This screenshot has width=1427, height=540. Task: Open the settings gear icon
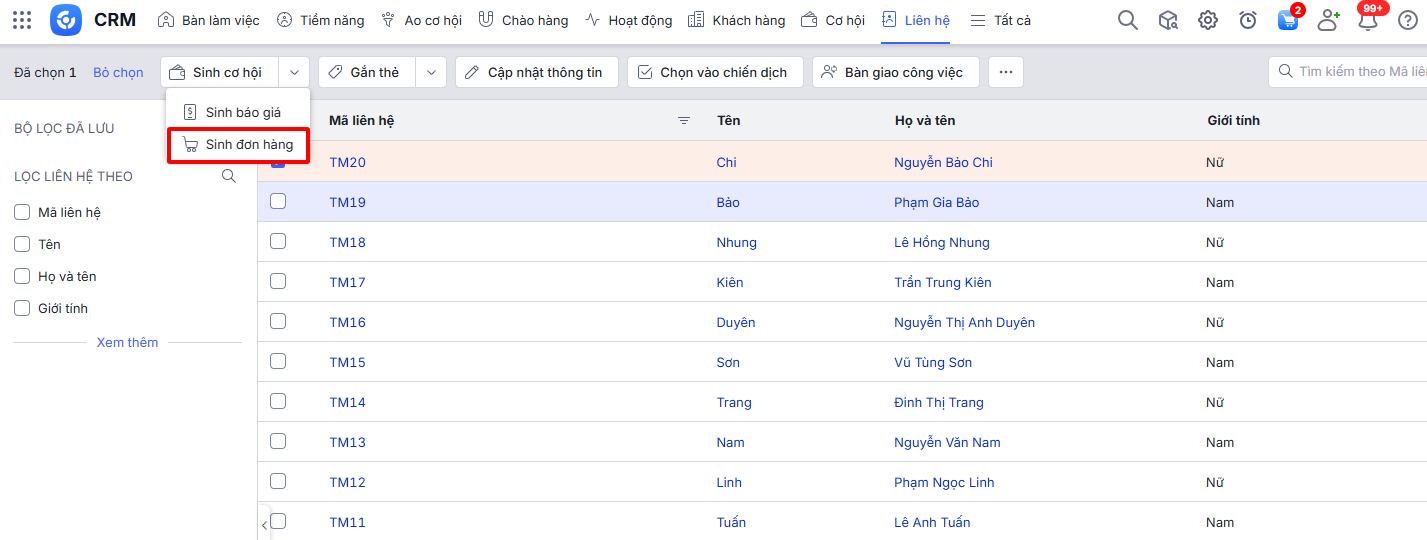tap(1208, 20)
